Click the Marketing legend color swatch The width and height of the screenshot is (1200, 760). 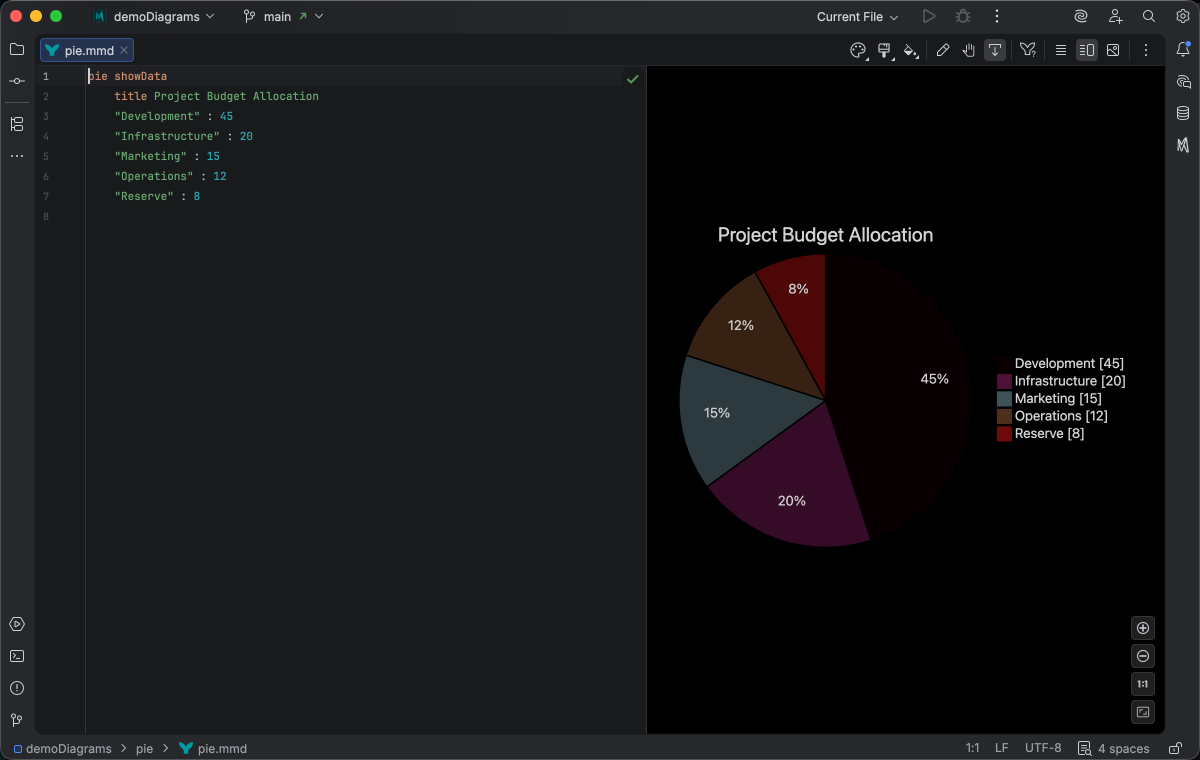pyautogui.click(x=1004, y=398)
